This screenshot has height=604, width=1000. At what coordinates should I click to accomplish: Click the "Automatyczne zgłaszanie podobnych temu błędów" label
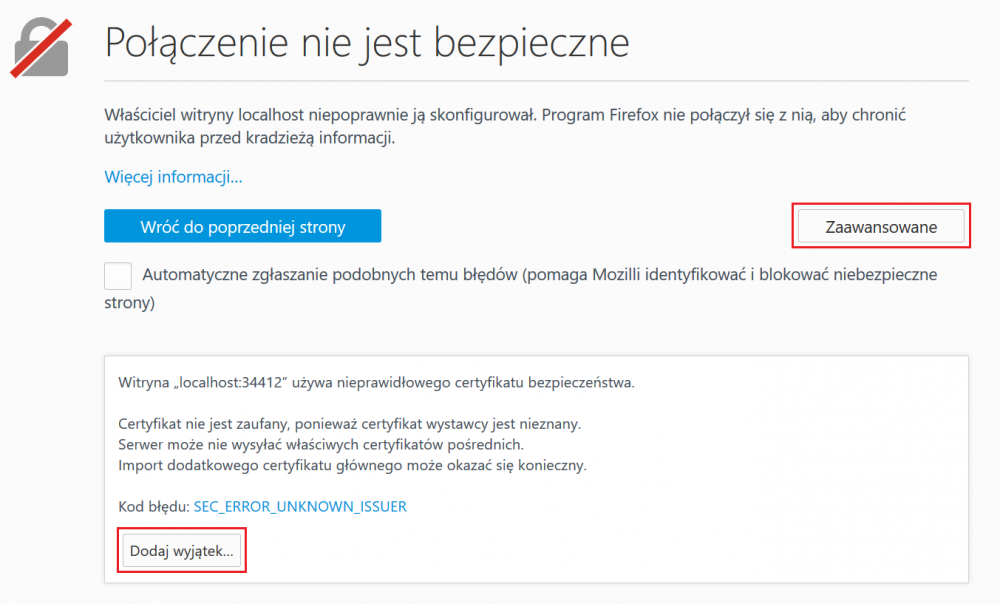tap(330, 274)
